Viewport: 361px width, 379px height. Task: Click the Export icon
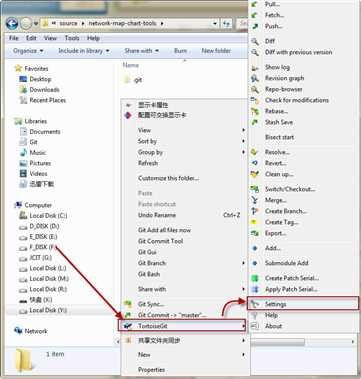coord(255,233)
